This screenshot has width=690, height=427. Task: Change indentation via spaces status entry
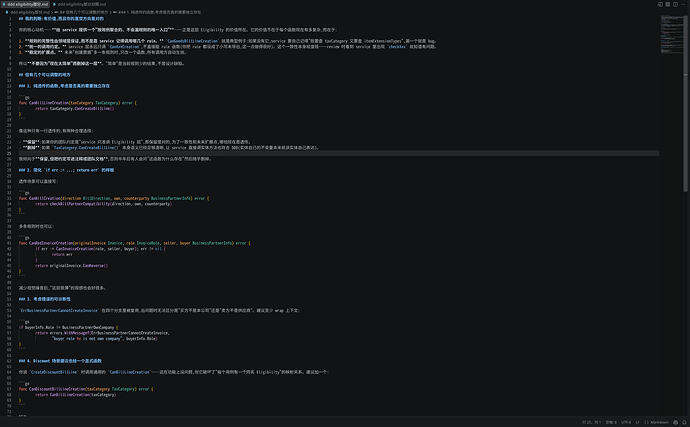click(x=611, y=422)
